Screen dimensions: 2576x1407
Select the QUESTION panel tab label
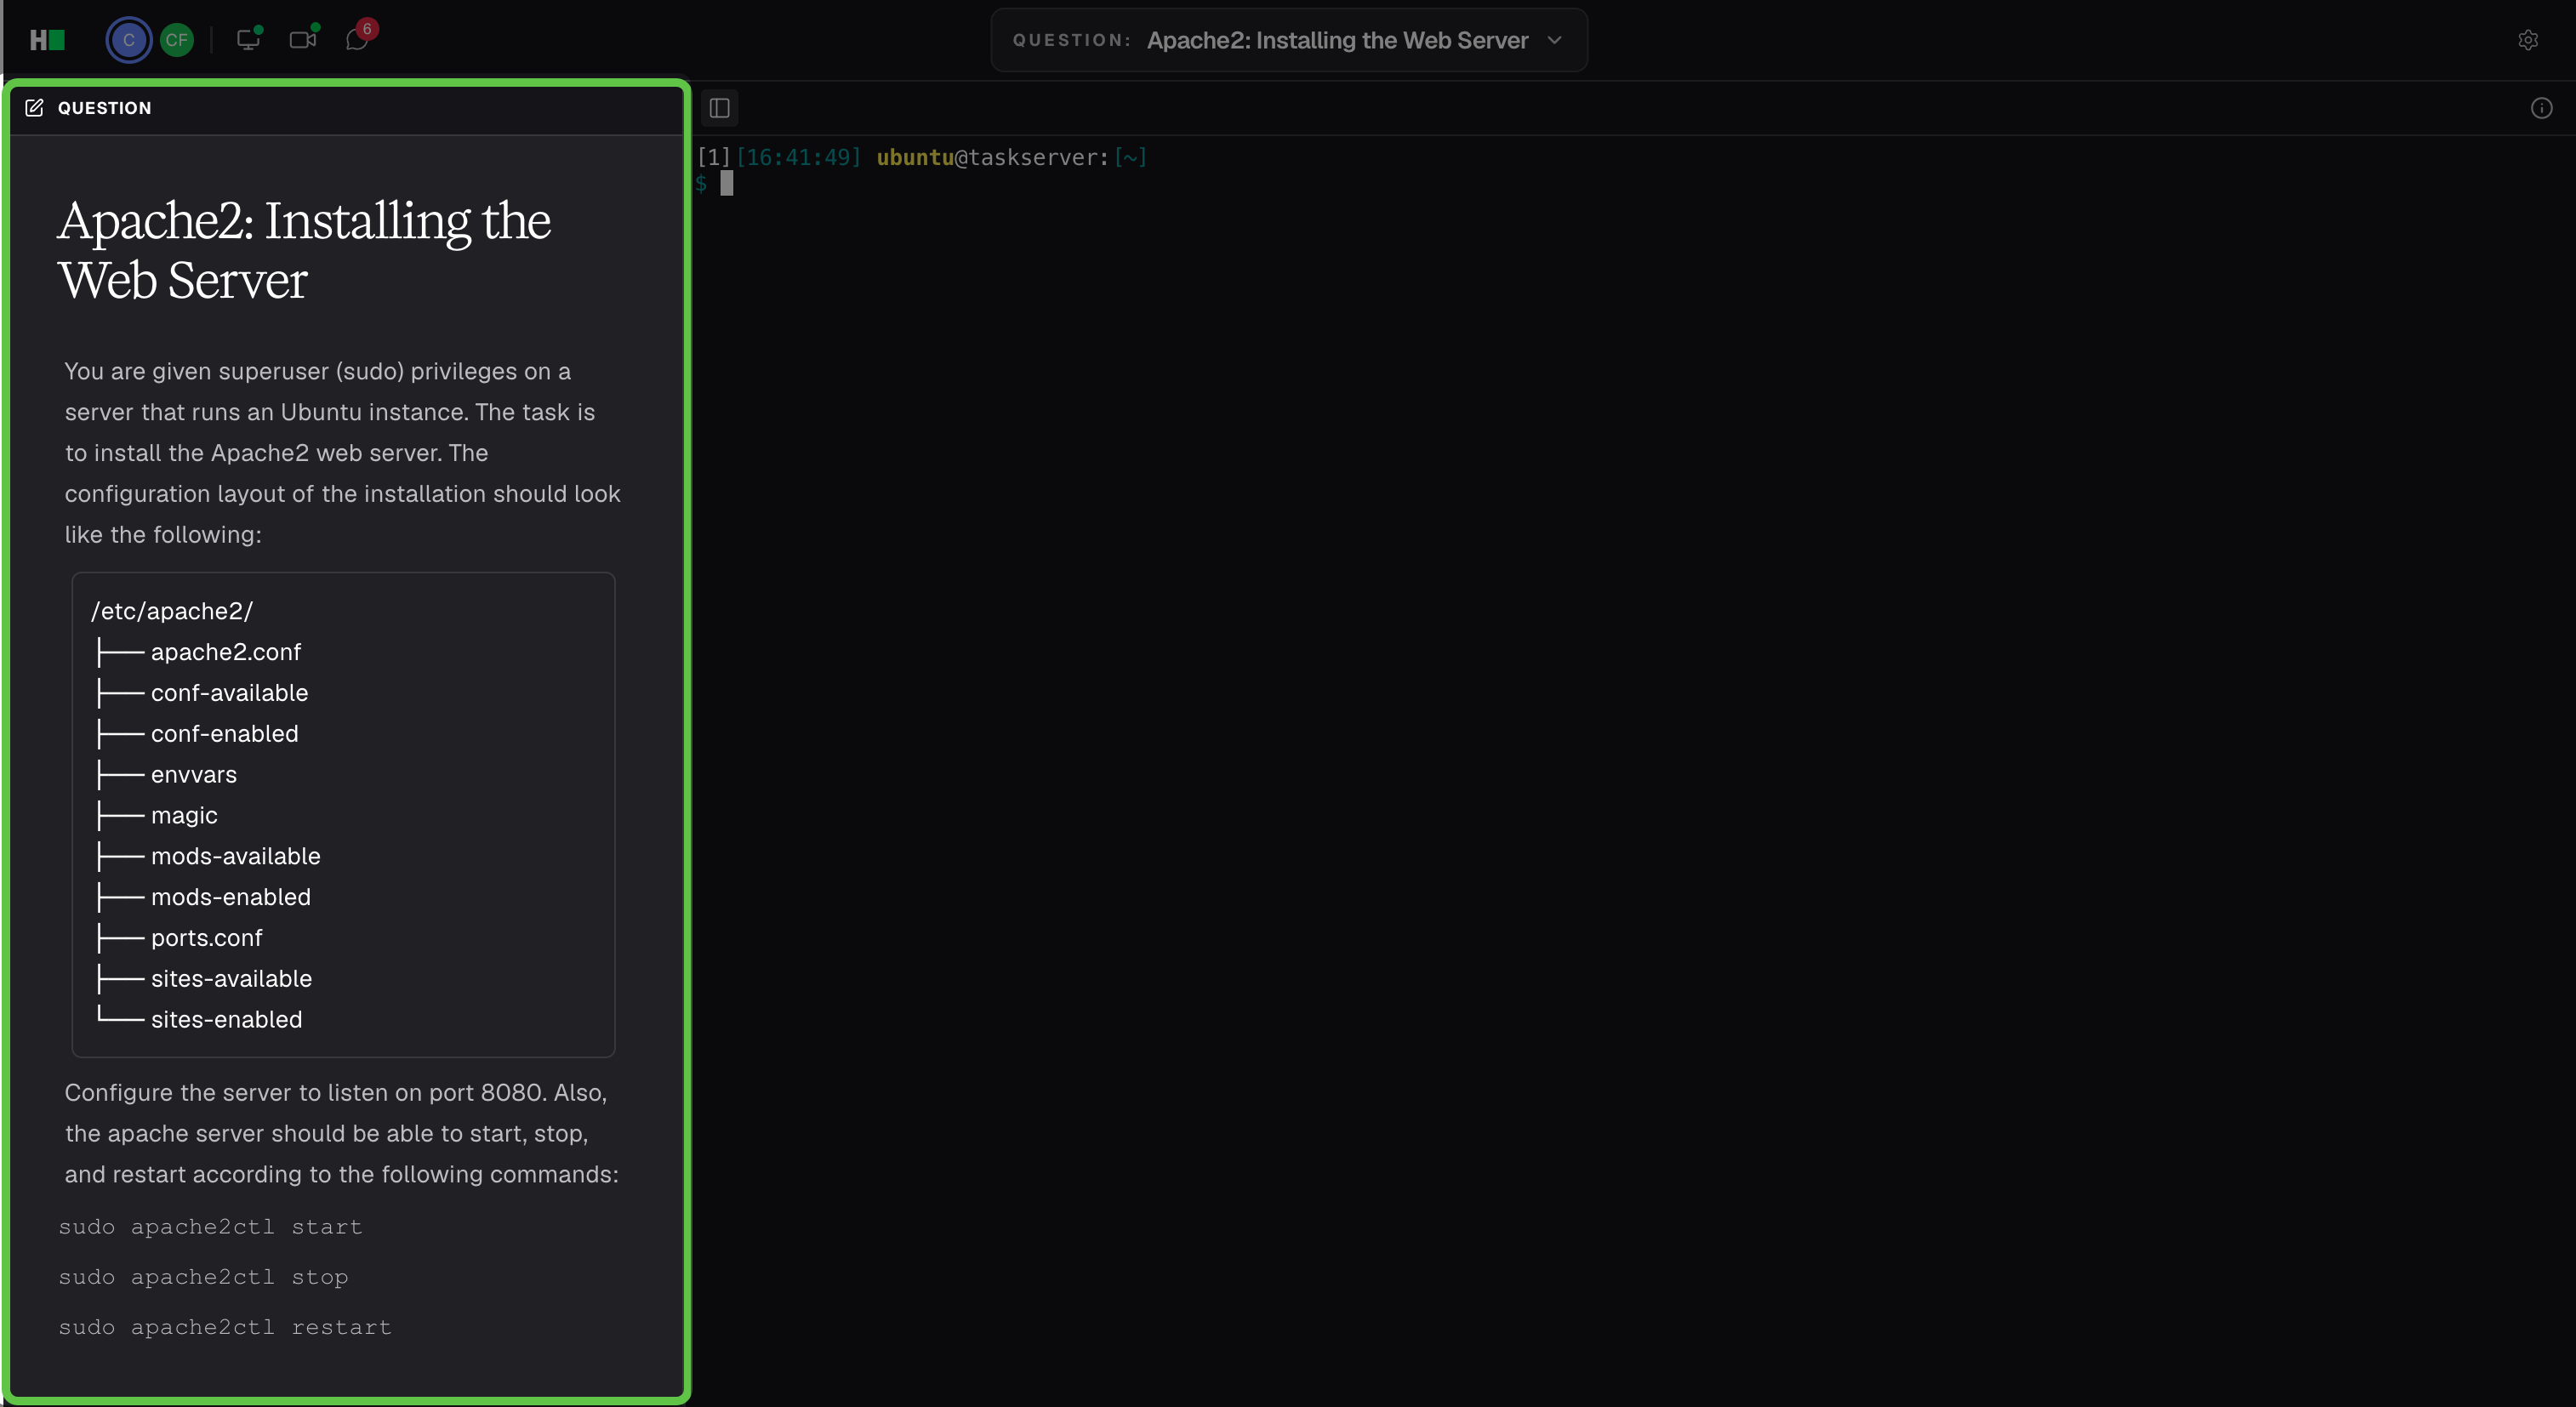[x=104, y=108]
